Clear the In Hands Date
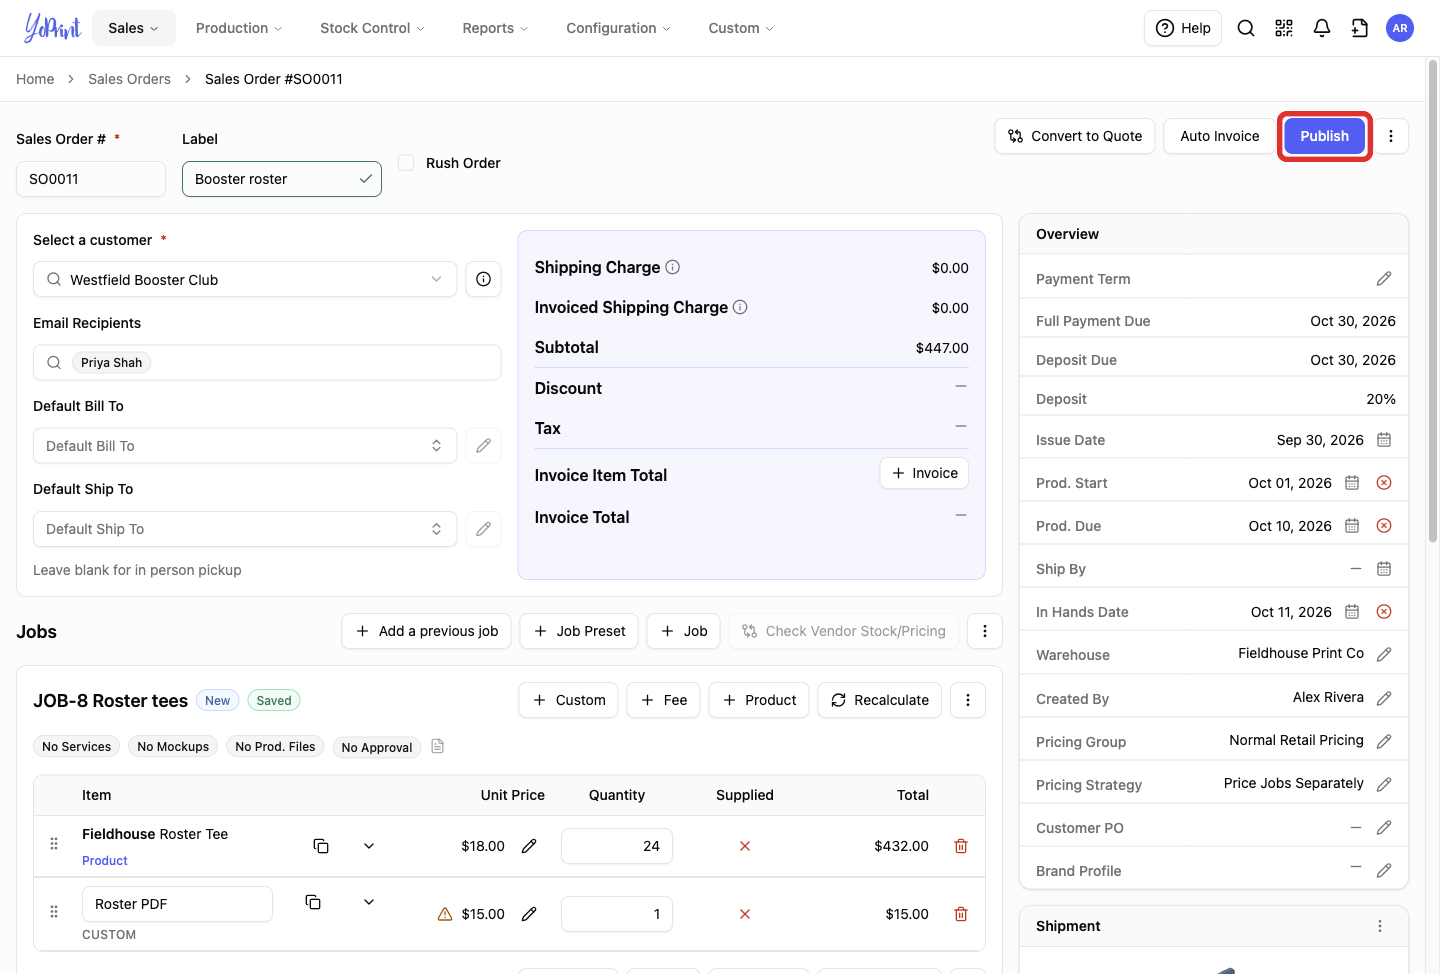This screenshot has height=974, width=1440. 1384,612
